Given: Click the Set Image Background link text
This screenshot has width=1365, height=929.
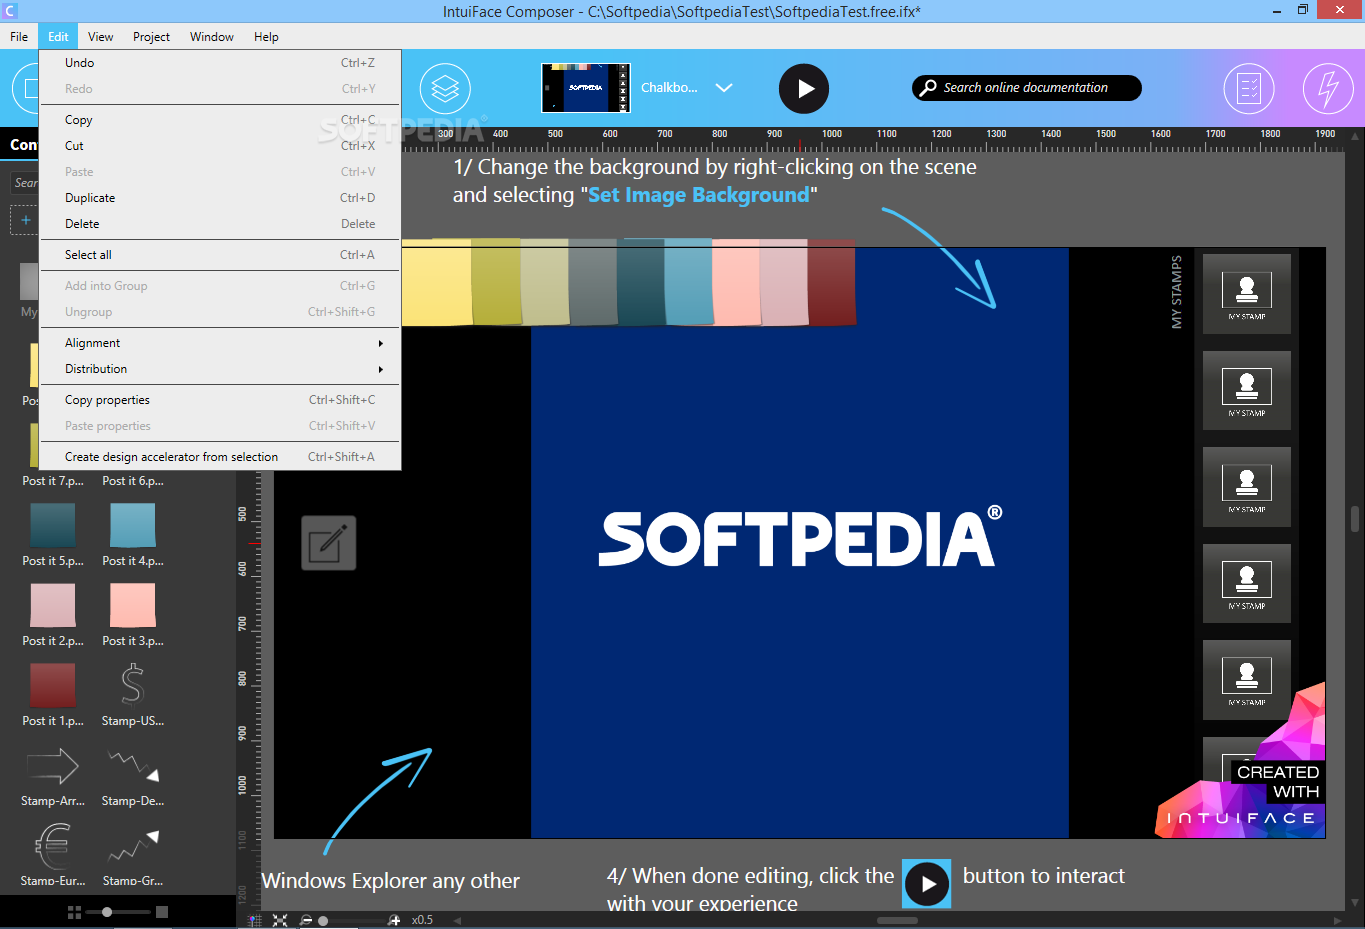Looking at the screenshot, I should pos(699,195).
